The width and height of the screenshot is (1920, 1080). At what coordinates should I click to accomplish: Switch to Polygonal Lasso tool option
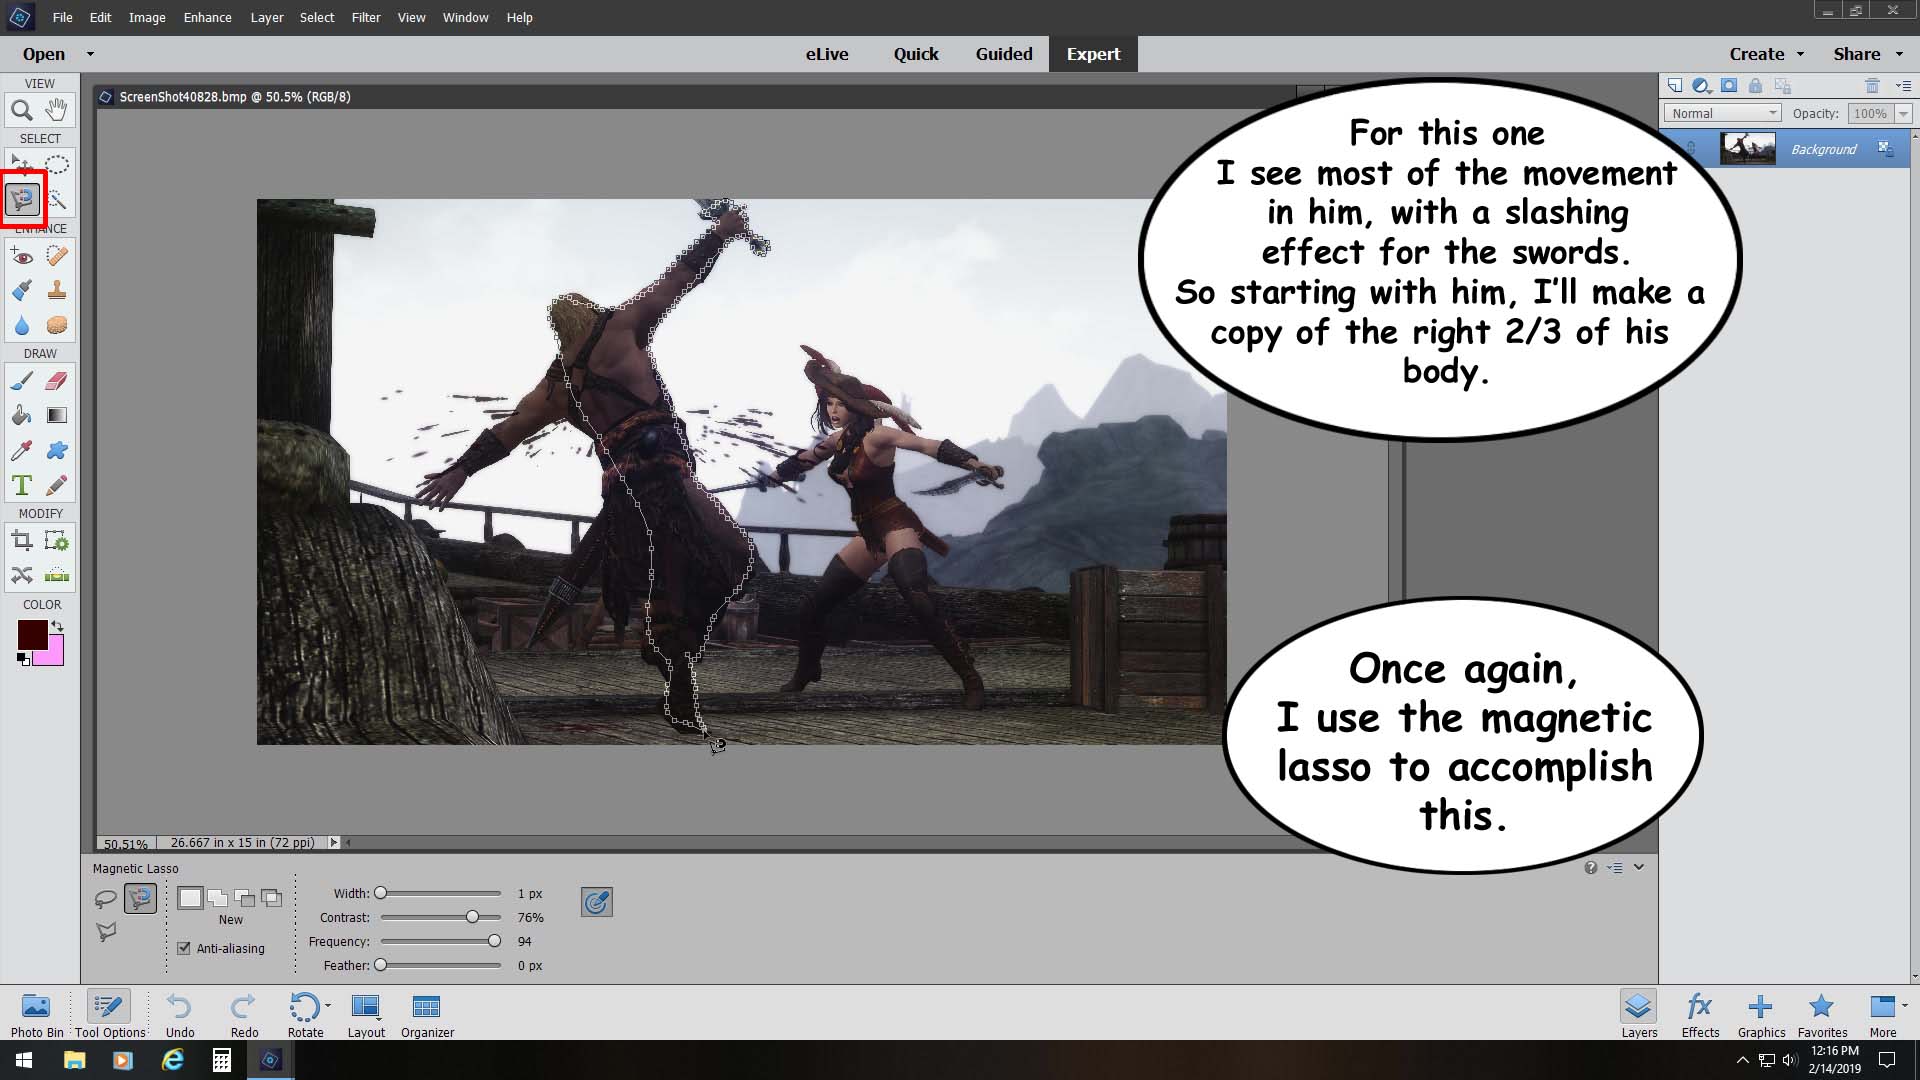(105, 932)
